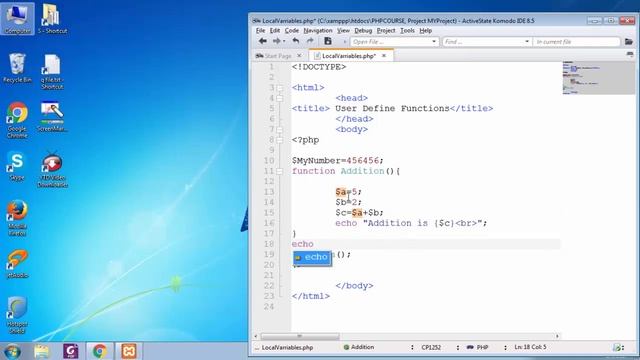Click the Save file icon

[x=328, y=41]
